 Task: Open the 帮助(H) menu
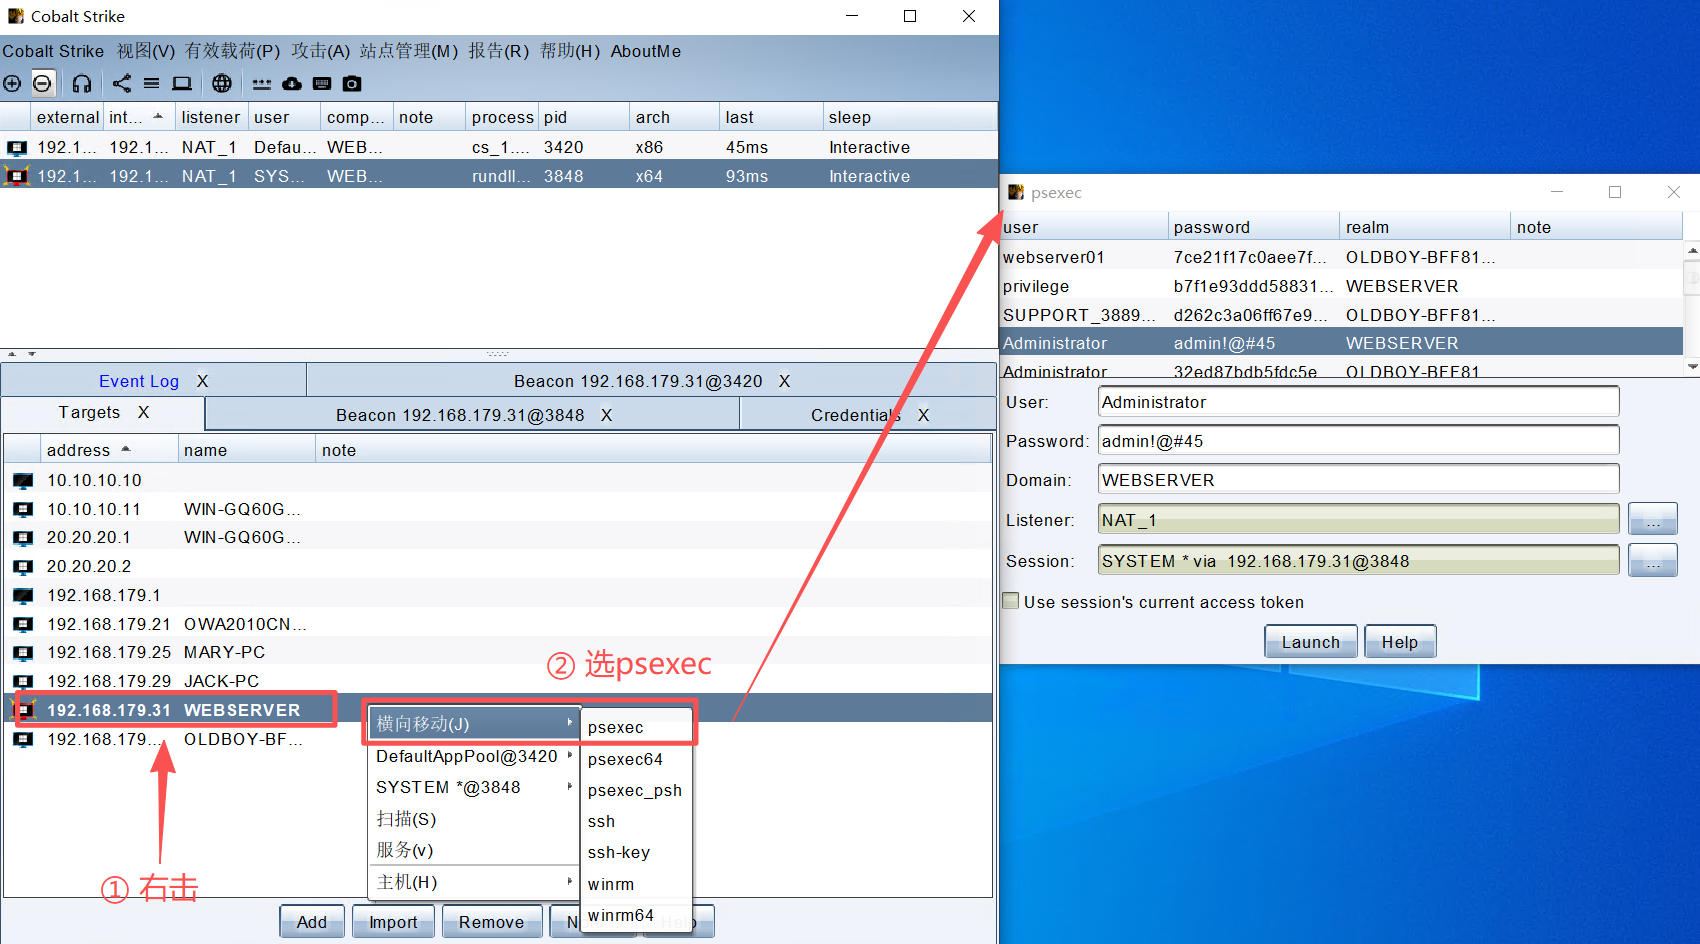[570, 51]
